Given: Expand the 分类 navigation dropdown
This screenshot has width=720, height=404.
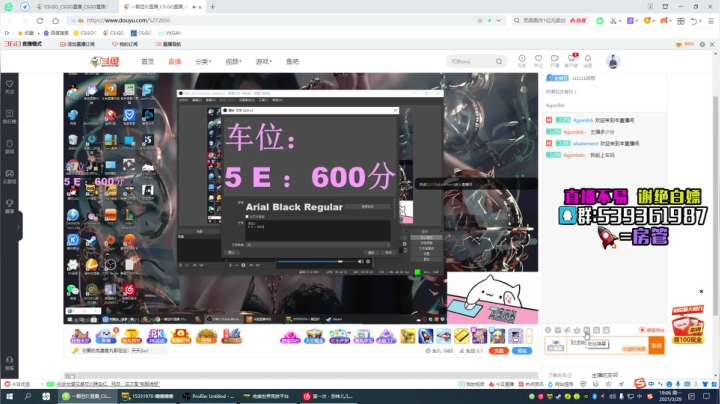Looking at the screenshot, I should tap(203, 62).
